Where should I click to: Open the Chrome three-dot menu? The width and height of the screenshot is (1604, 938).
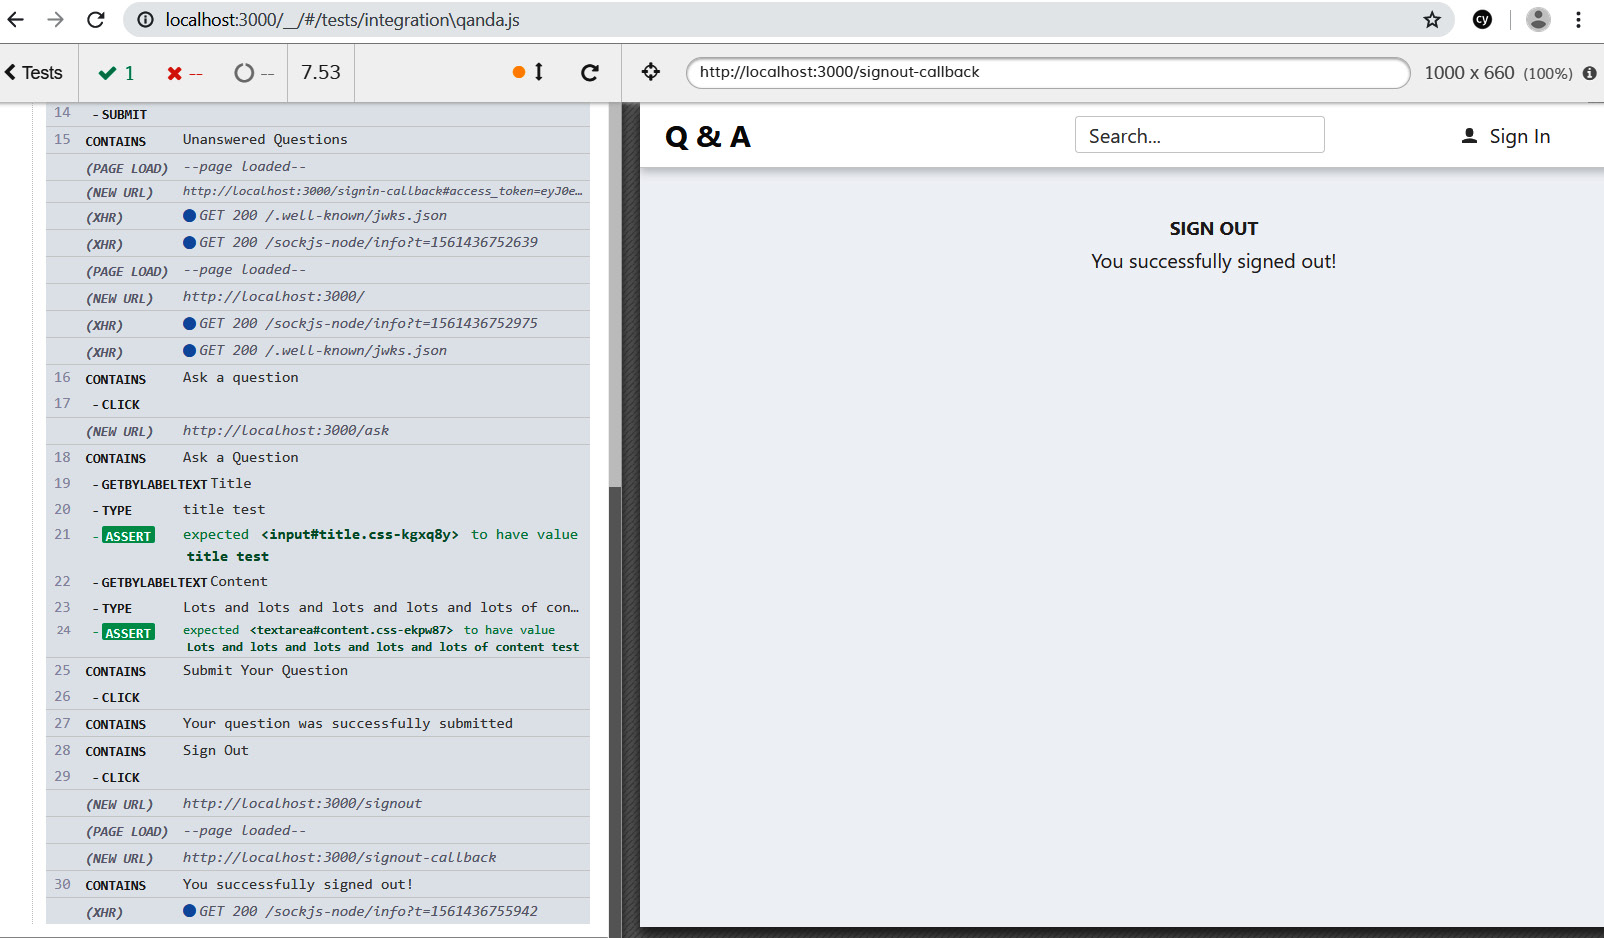(x=1579, y=20)
